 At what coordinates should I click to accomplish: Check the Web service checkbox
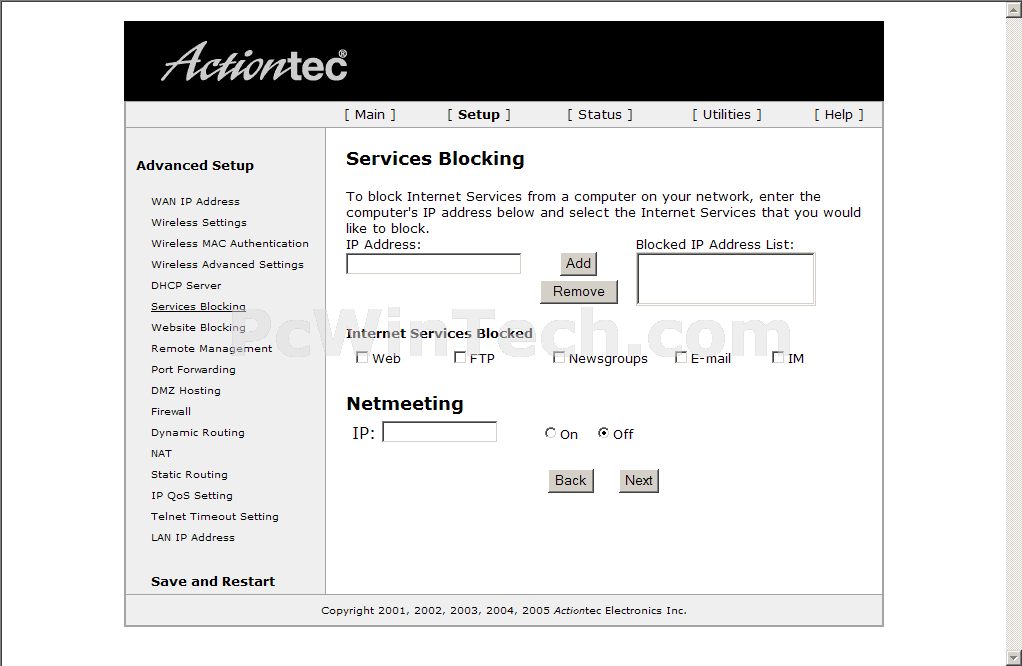362,358
